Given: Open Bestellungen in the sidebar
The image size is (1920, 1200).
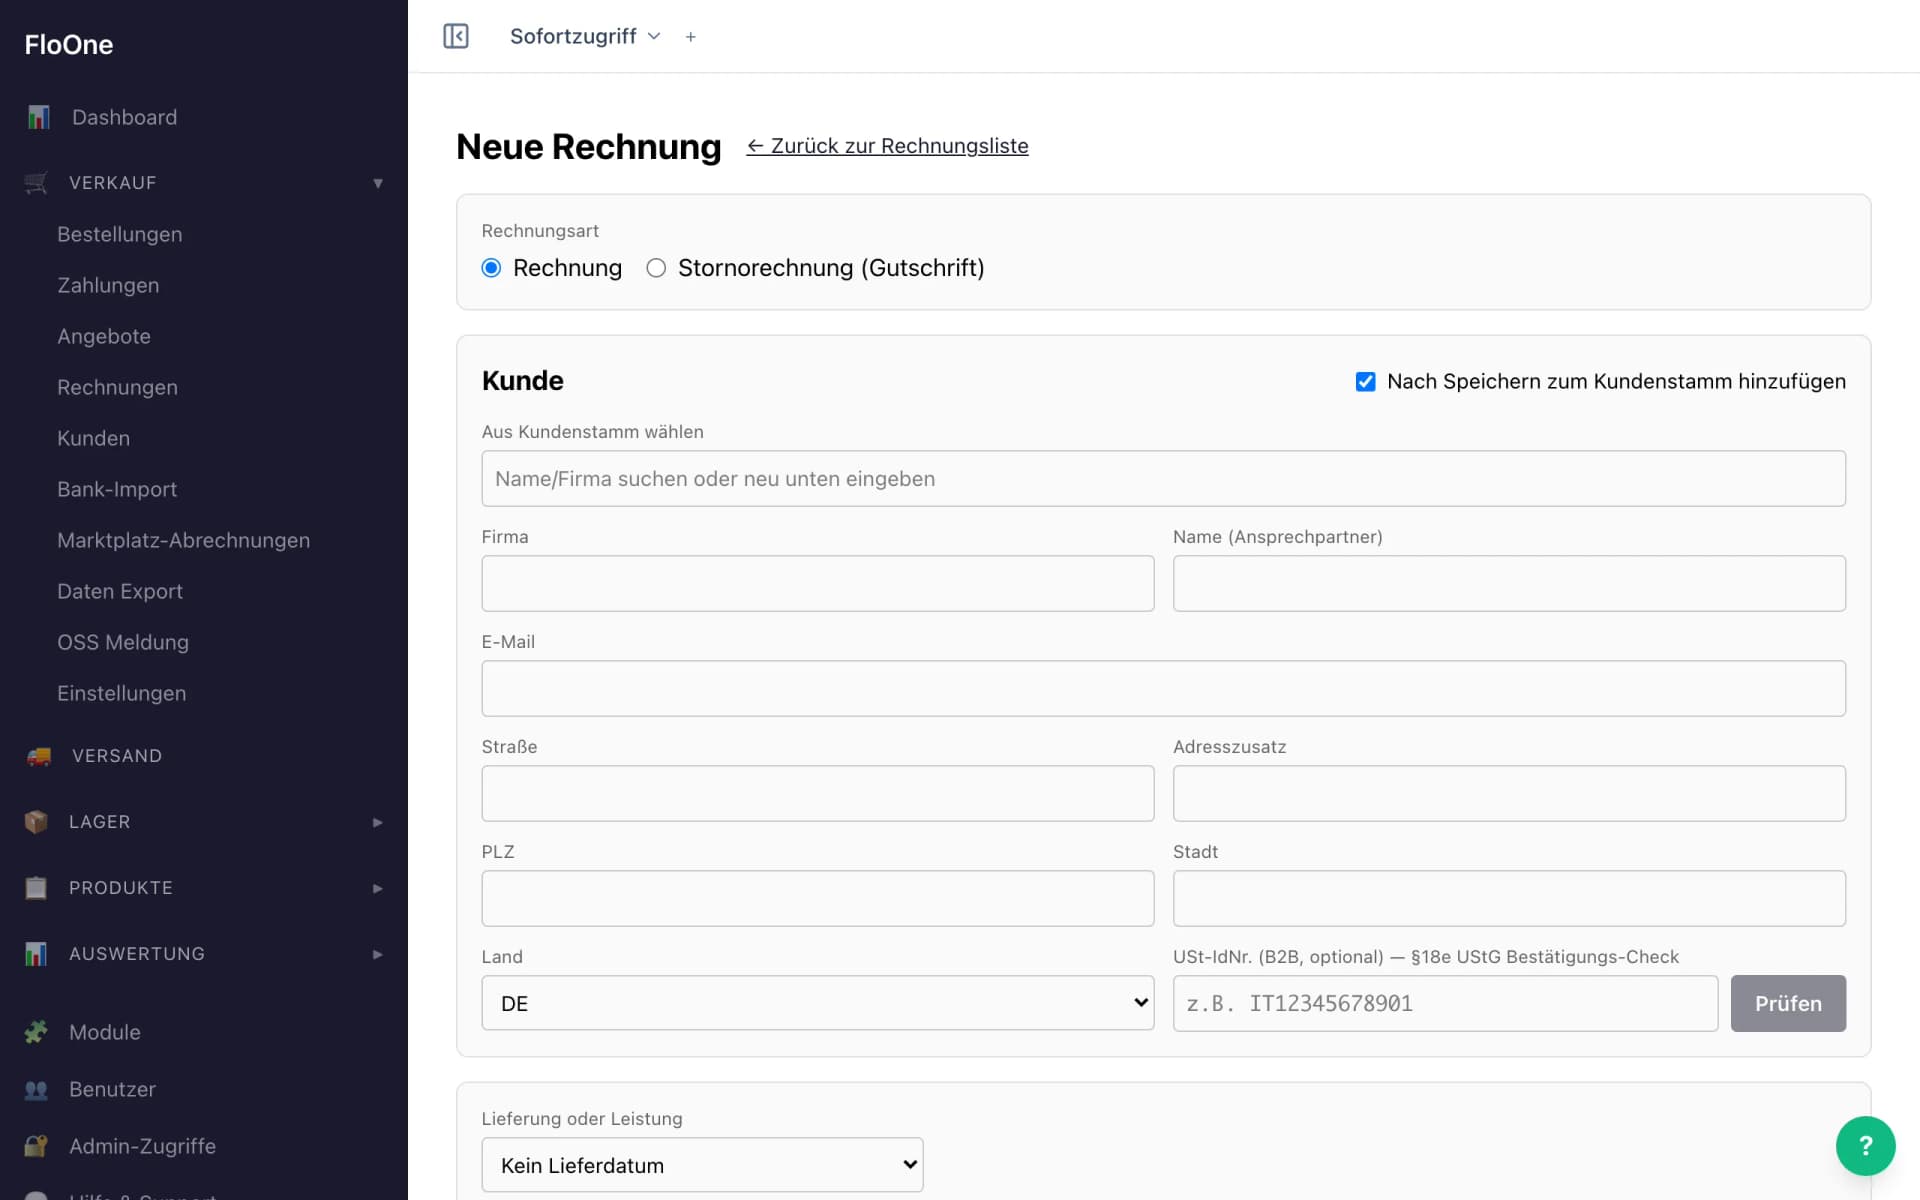Looking at the screenshot, I should (120, 234).
